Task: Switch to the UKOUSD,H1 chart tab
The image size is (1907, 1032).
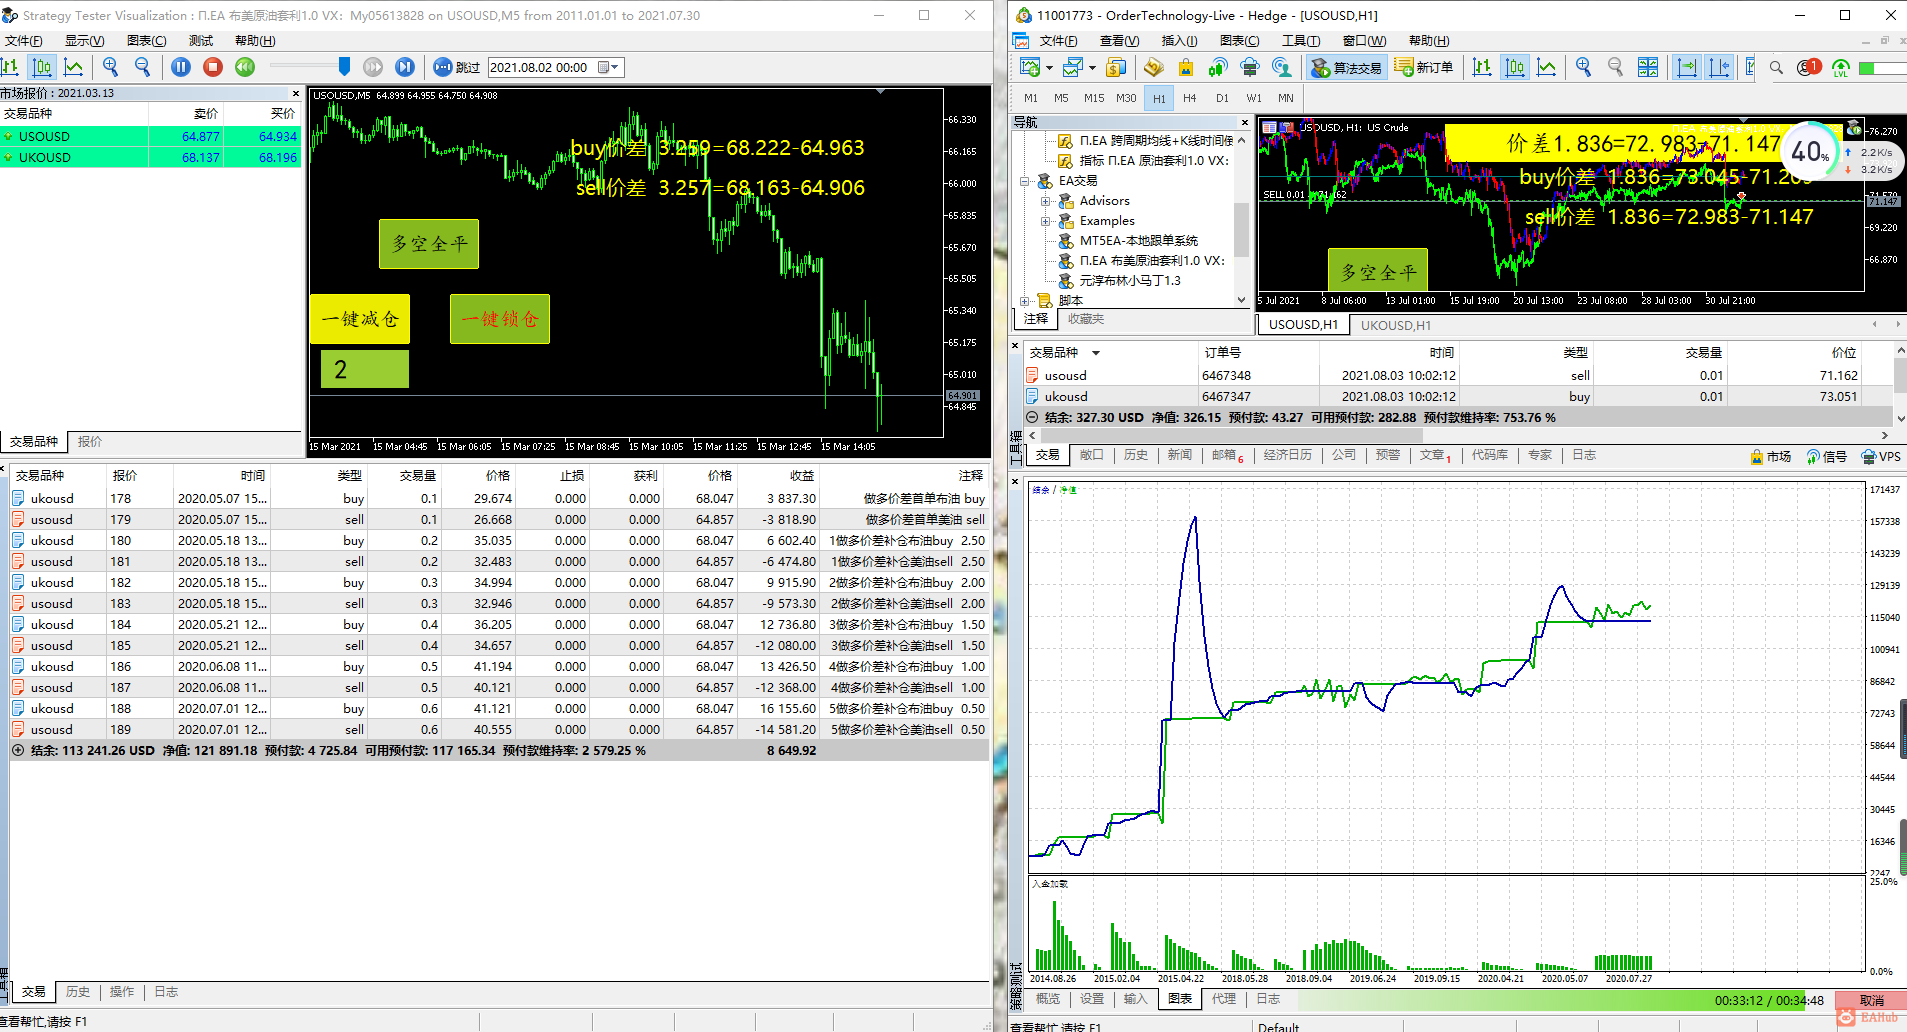Action: coord(1395,325)
